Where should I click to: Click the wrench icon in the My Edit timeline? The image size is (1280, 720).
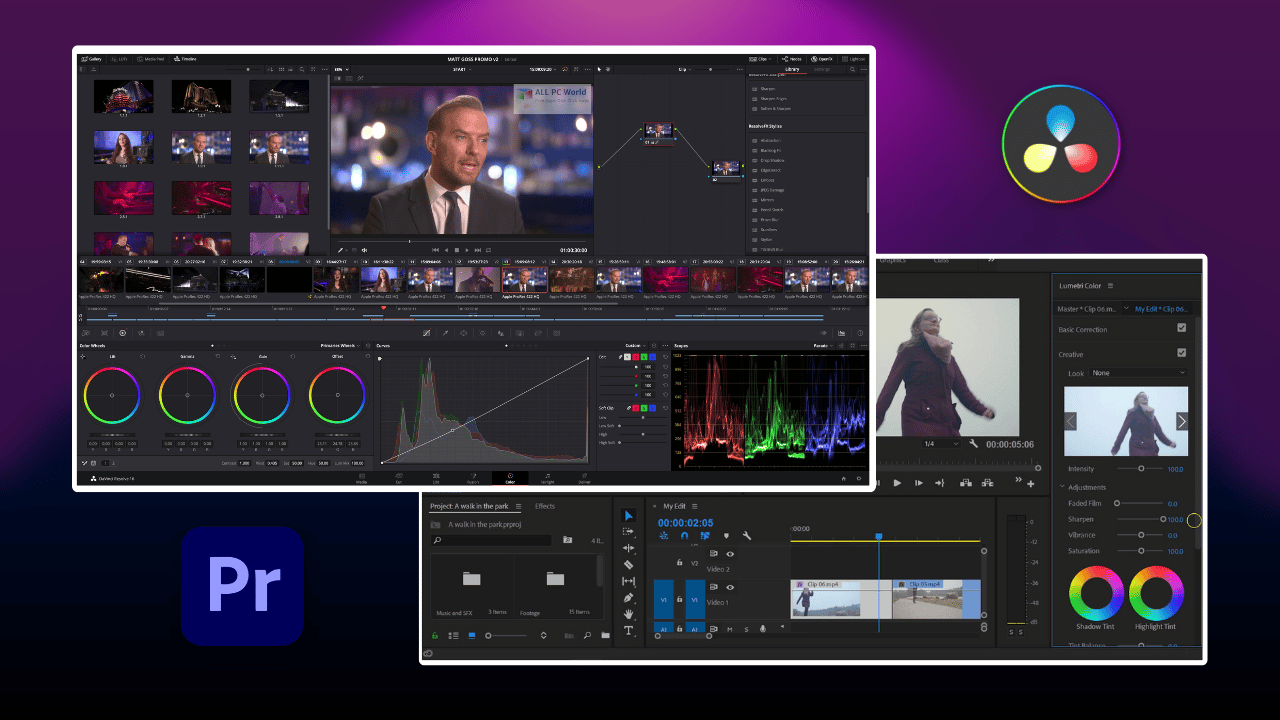click(746, 536)
